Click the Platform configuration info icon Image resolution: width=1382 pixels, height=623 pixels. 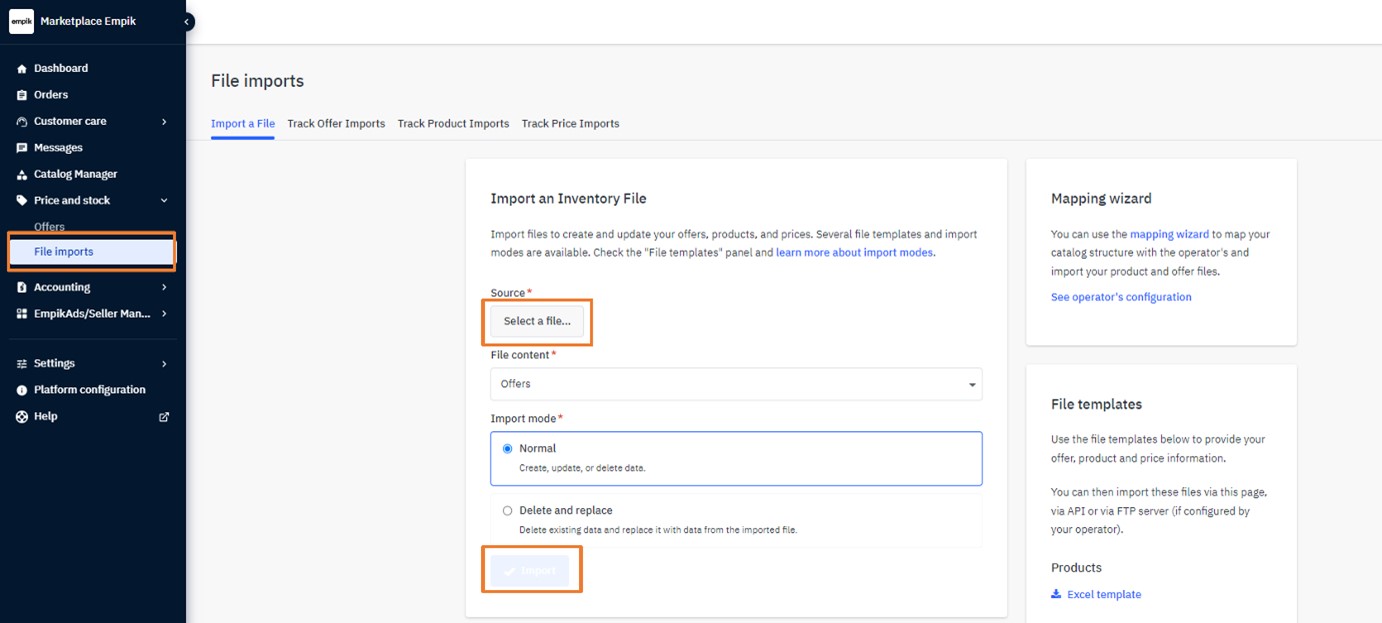(22, 390)
